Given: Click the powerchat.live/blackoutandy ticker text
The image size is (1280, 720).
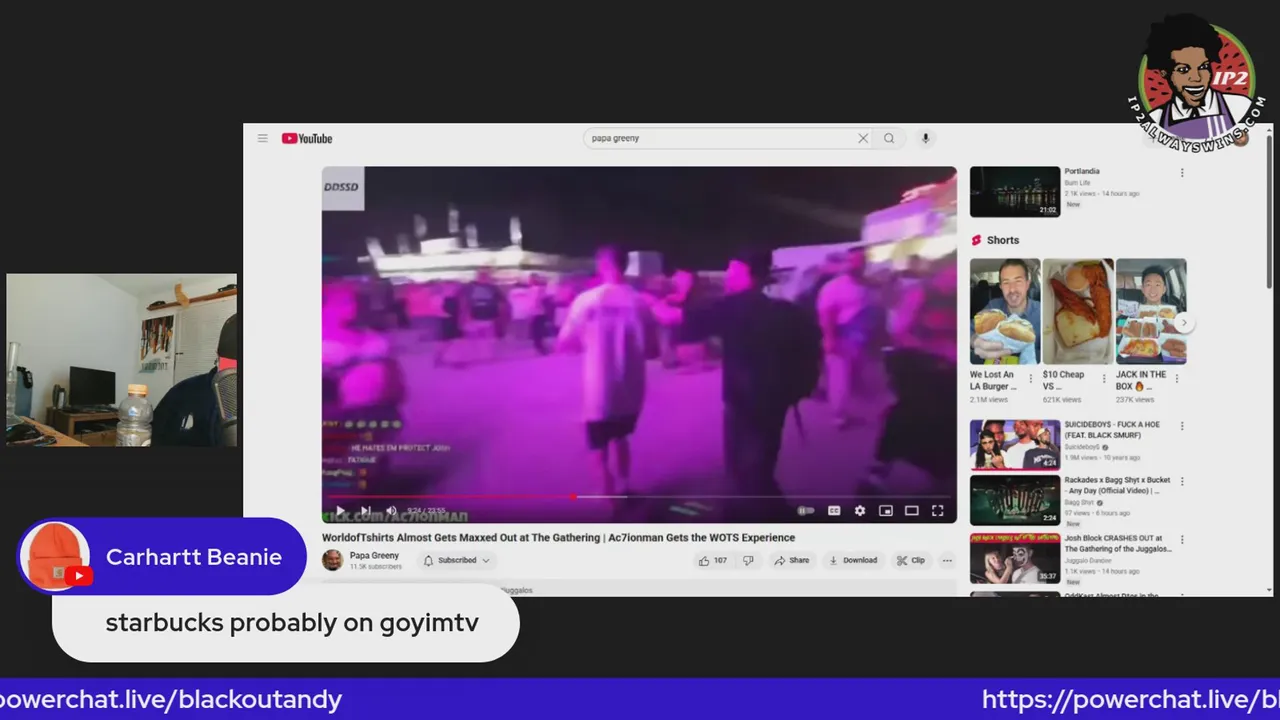Looking at the screenshot, I should [171, 700].
